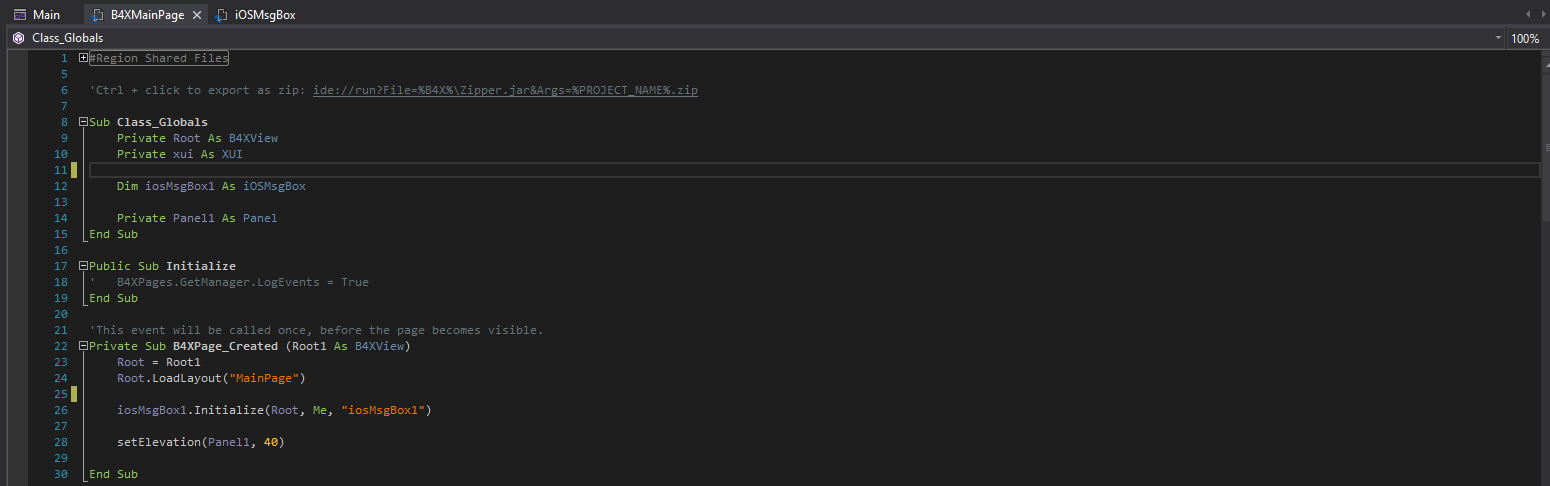Click the B4XMainPage tab's class icon
Viewport: 1550px width, 486px height.
[x=98, y=15]
